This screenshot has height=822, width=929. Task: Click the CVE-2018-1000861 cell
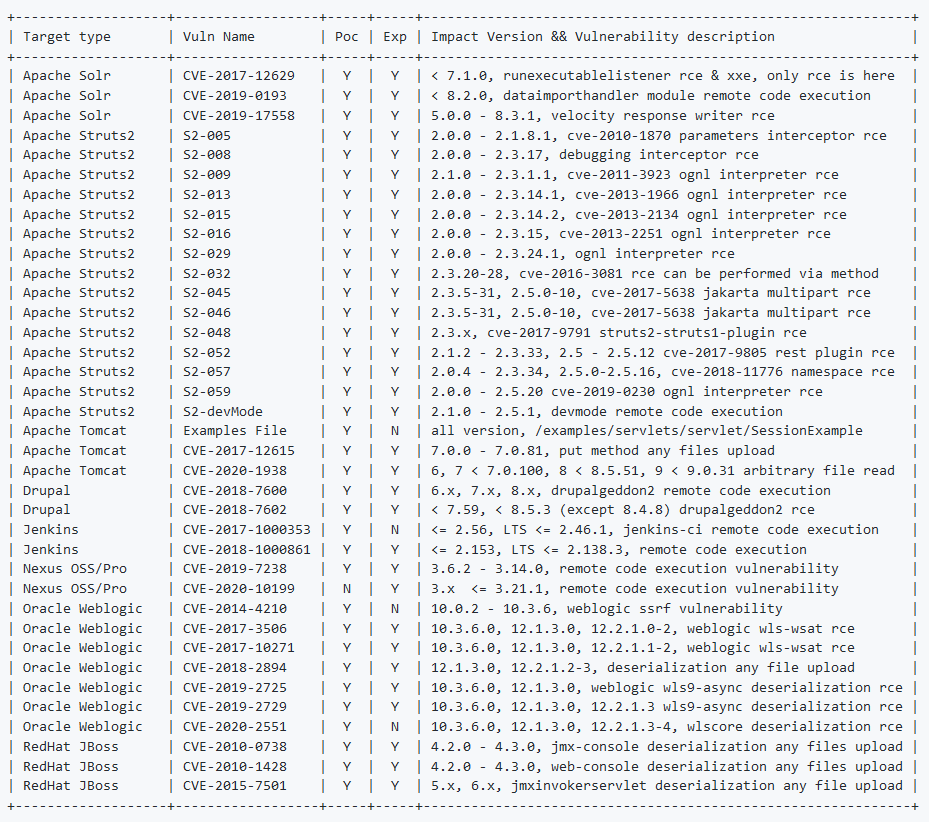coord(246,550)
